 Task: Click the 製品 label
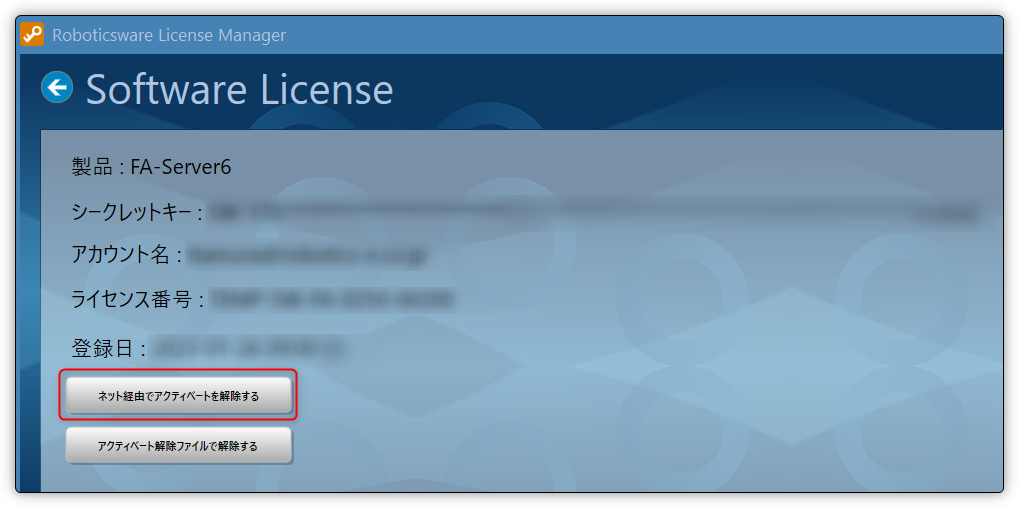point(90,168)
